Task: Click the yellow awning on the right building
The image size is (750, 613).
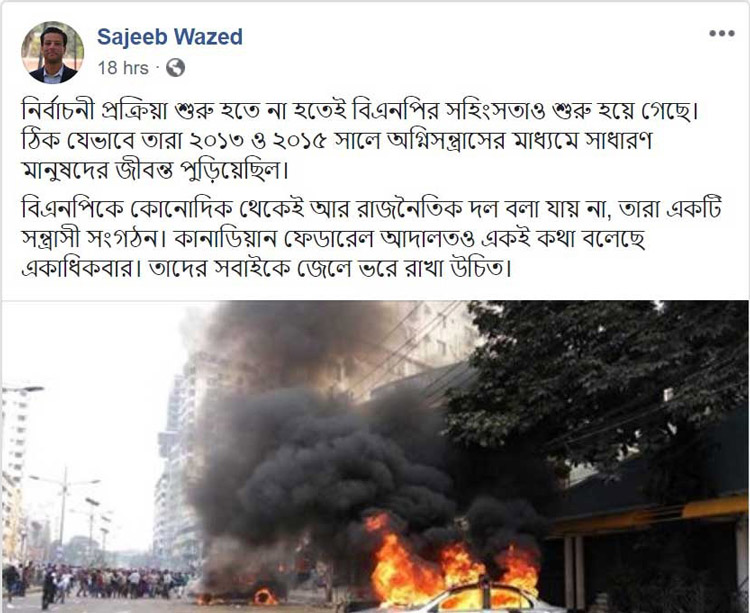Action: [715, 508]
